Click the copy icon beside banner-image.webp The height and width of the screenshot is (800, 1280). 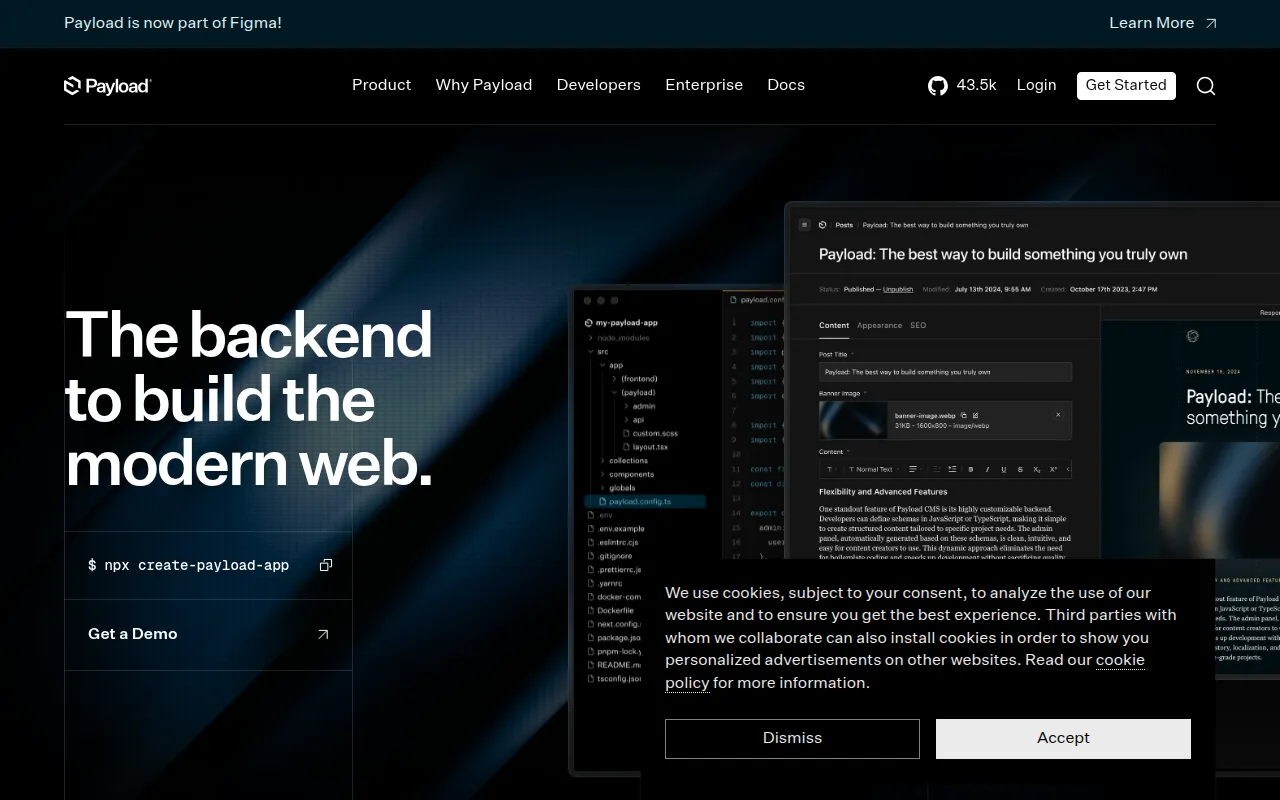click(x=963, y=415)
